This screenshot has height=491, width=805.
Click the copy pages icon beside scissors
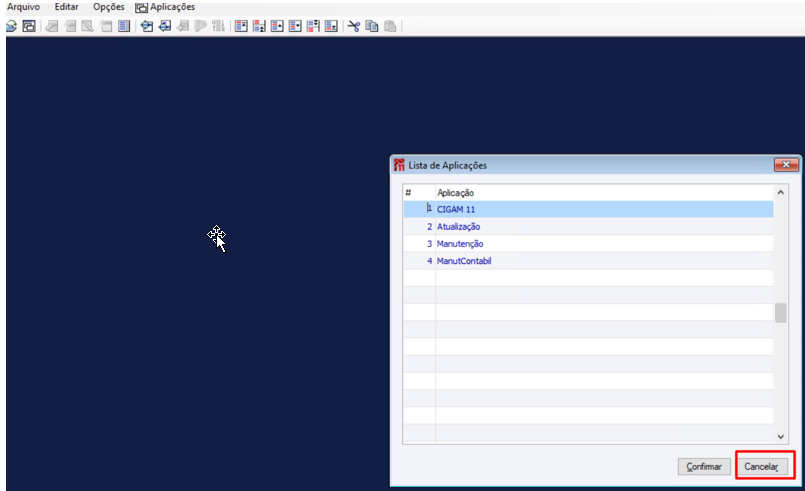tap(372, 26)
